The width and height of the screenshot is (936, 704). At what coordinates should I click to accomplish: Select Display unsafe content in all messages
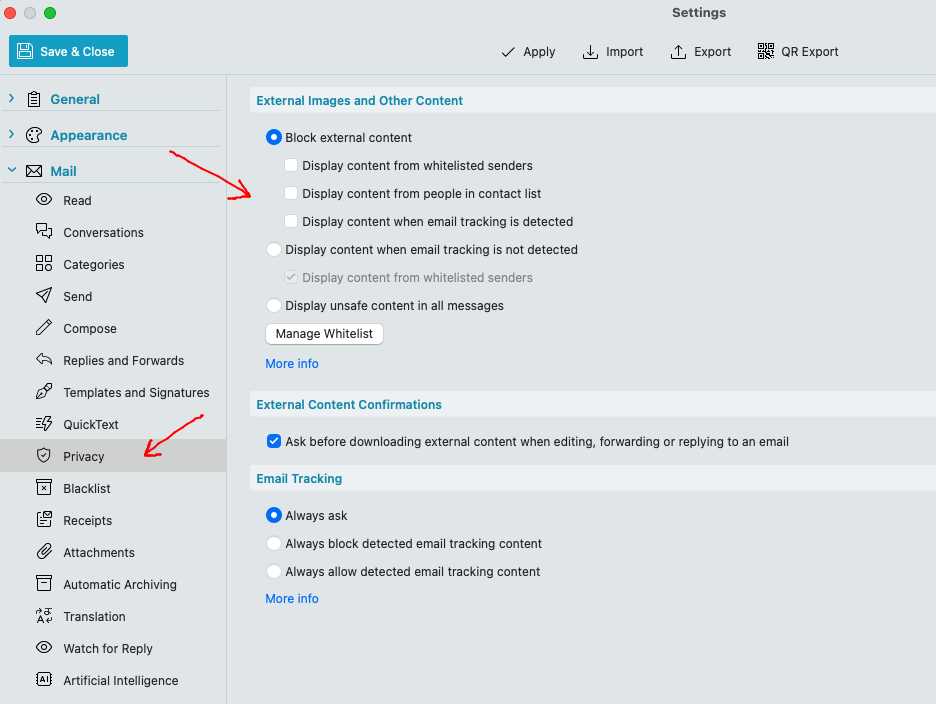273,305
